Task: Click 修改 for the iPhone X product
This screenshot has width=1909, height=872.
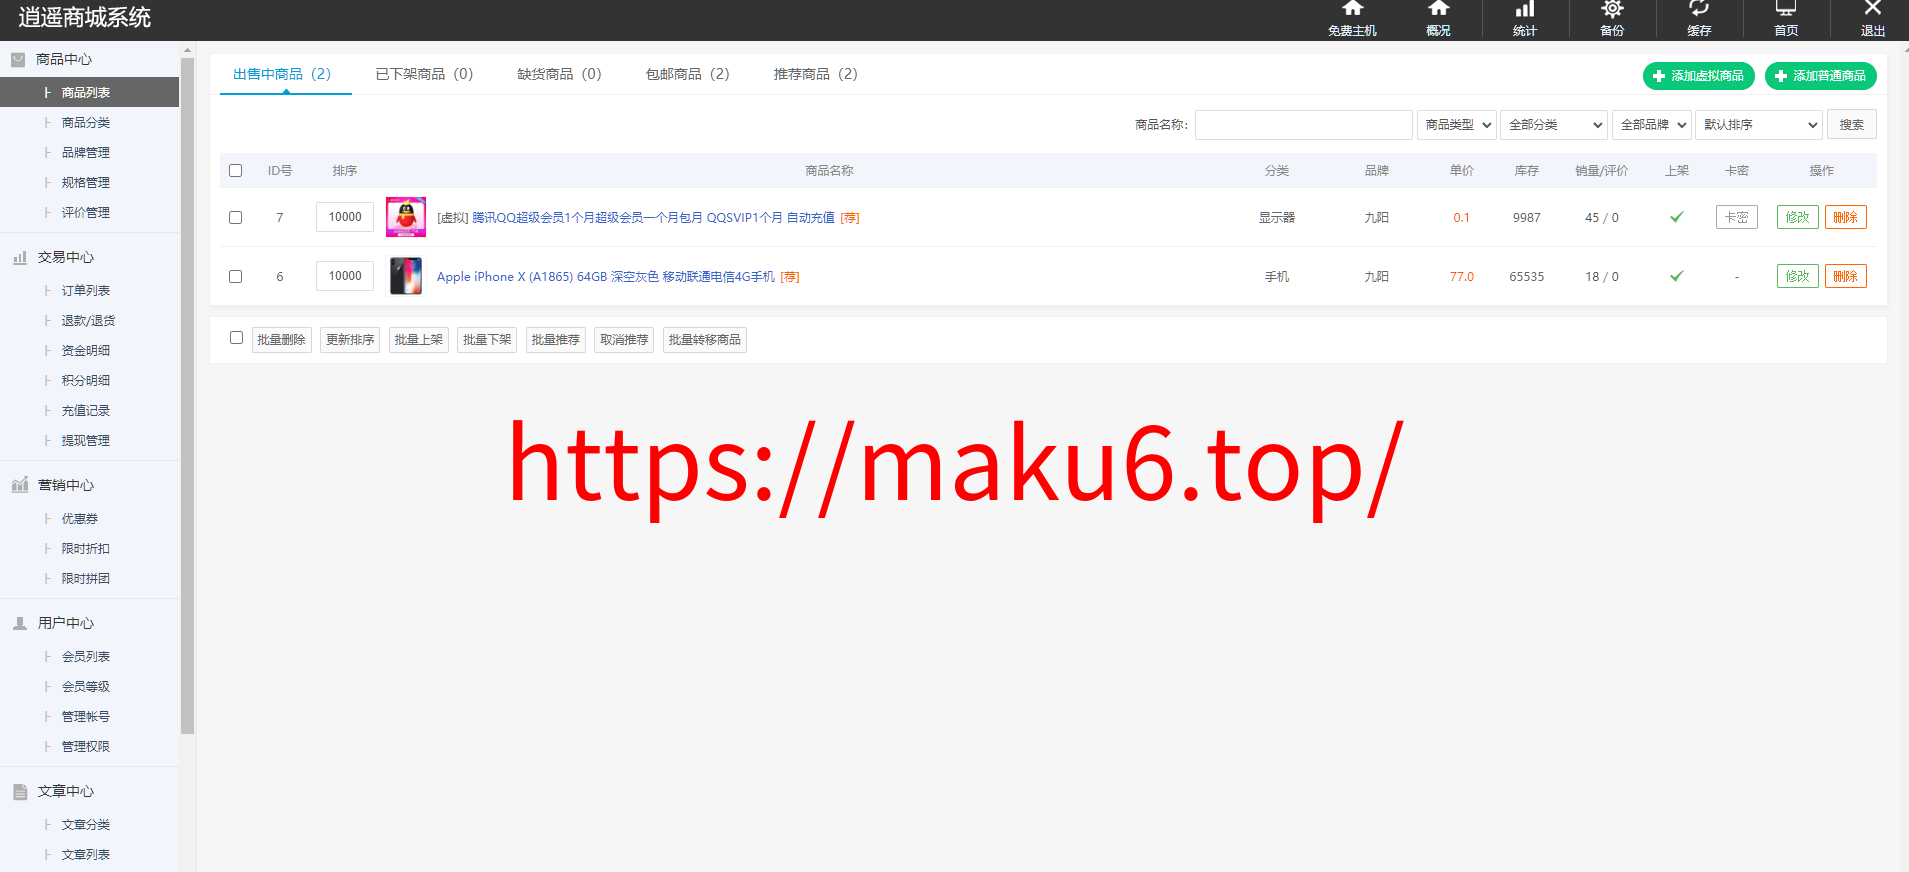Action: (1797, 276)
